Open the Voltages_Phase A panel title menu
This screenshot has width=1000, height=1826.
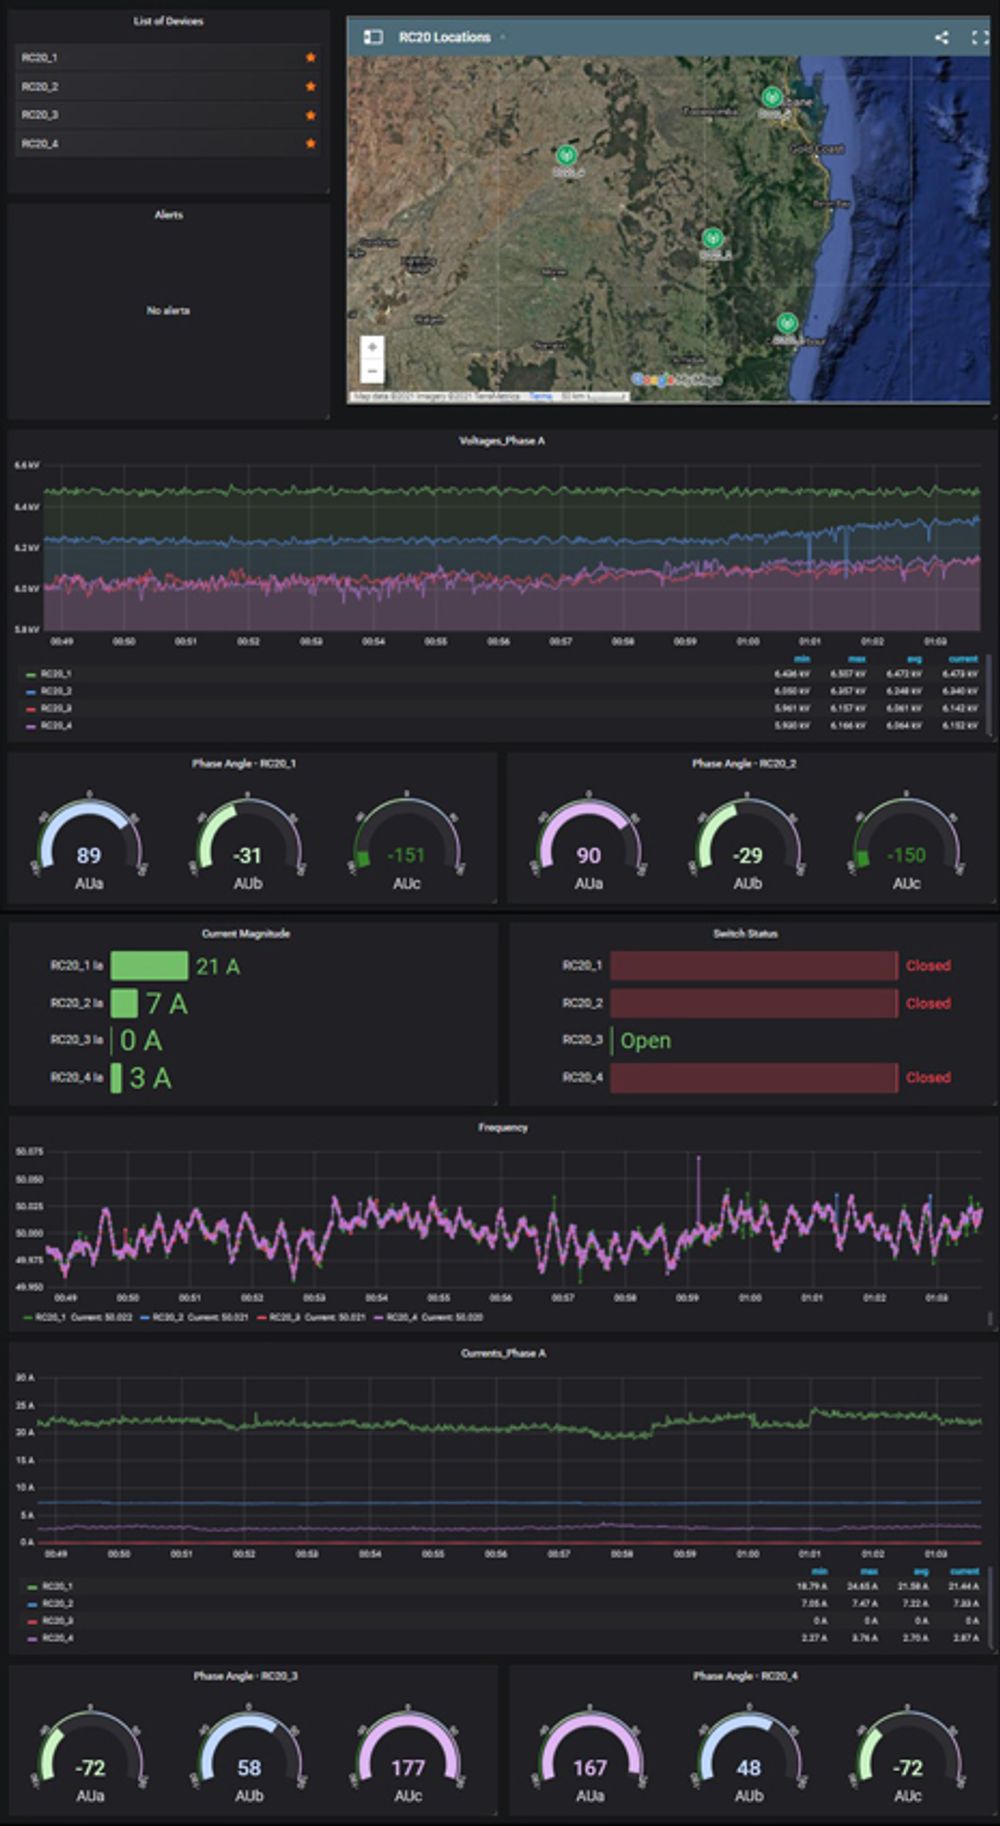tap(502, 440)
